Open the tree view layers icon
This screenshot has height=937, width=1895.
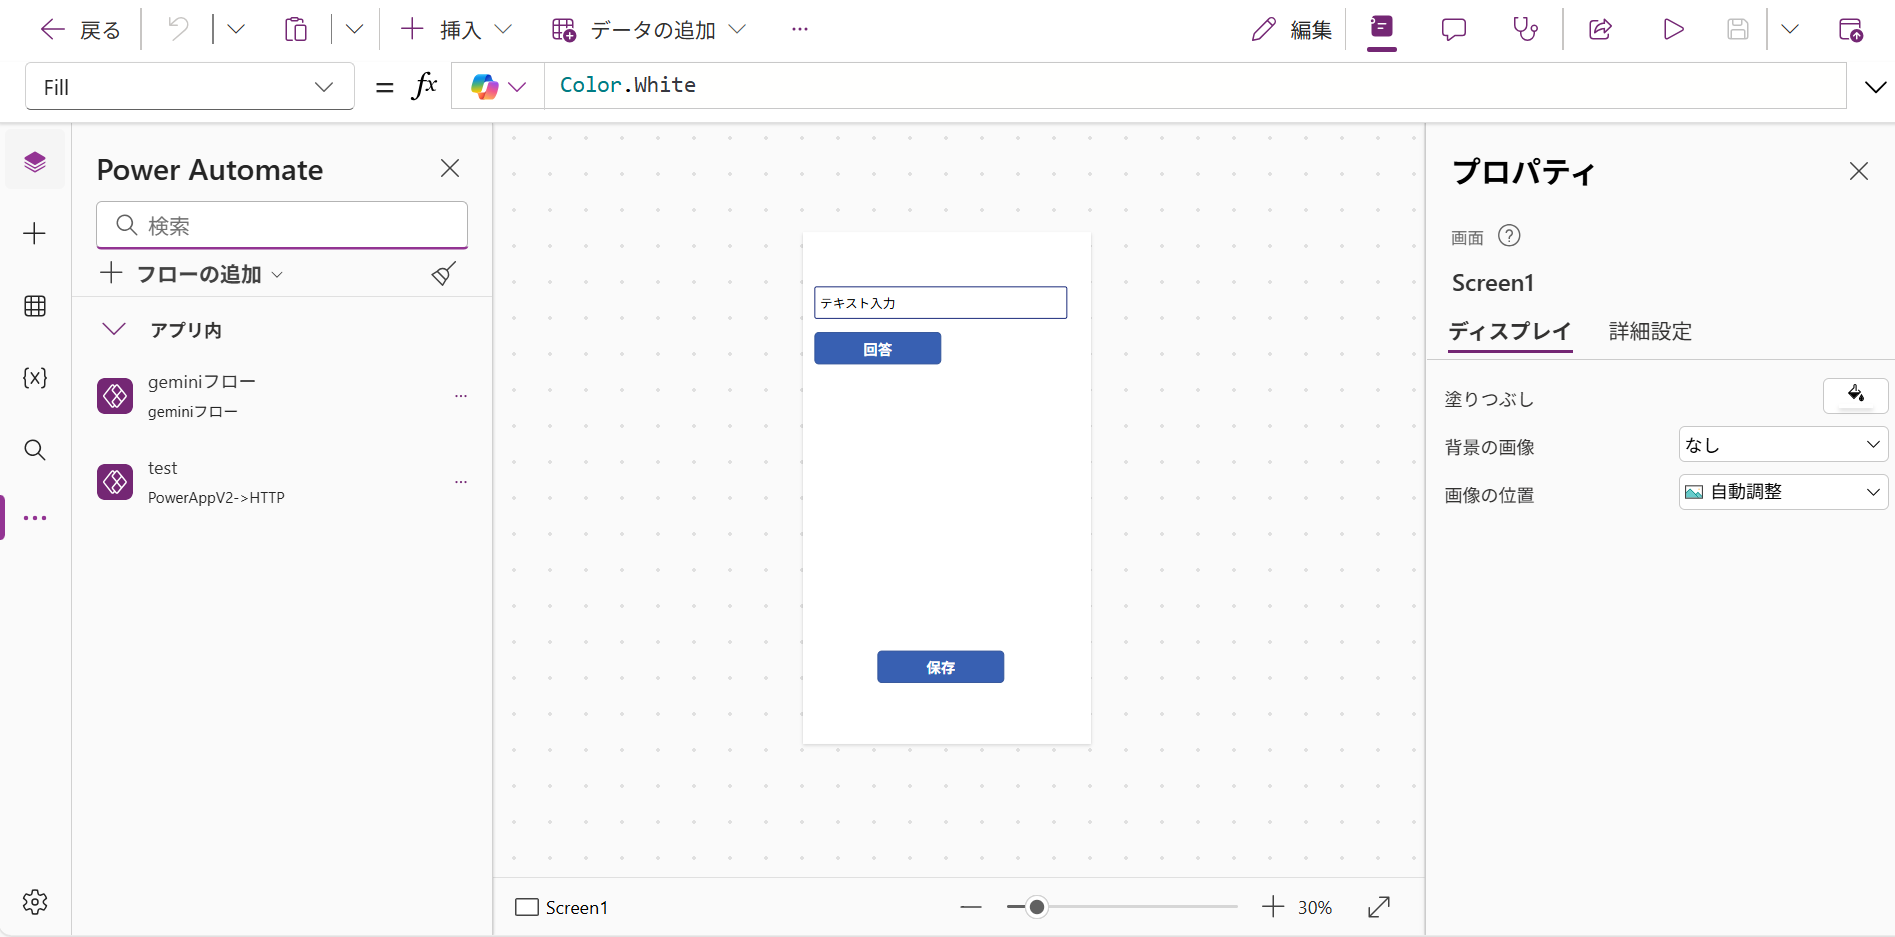click(x=35, y=162)
